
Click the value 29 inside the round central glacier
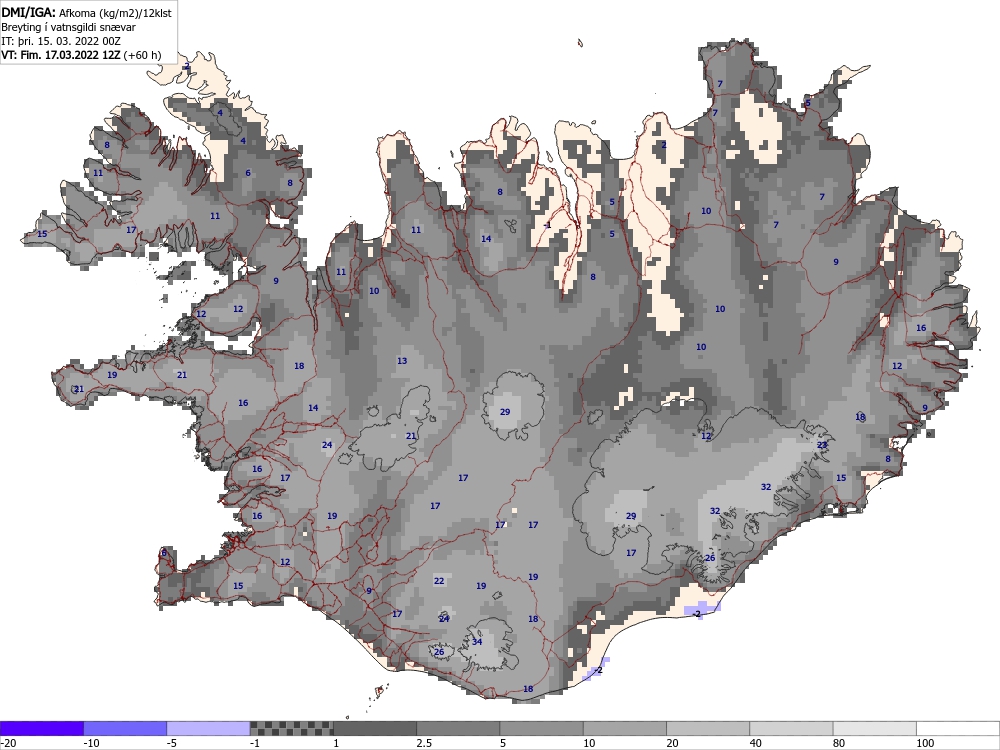505,412
